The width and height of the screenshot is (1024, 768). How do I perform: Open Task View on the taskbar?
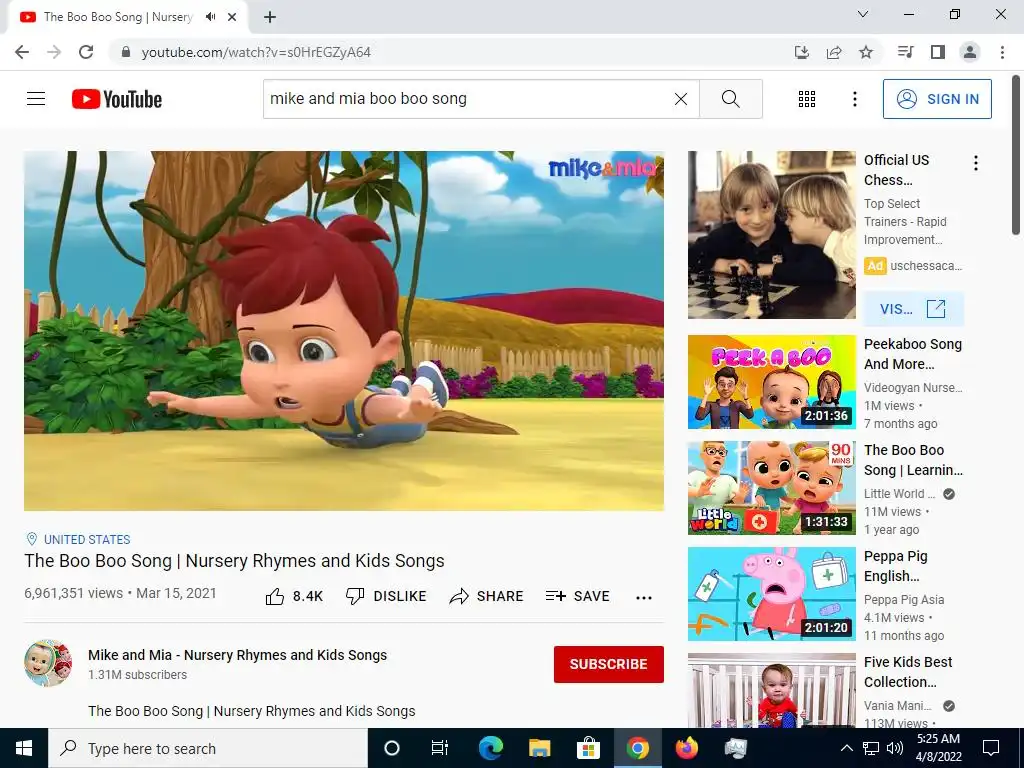pyautogui.click(x=440, y=748)
